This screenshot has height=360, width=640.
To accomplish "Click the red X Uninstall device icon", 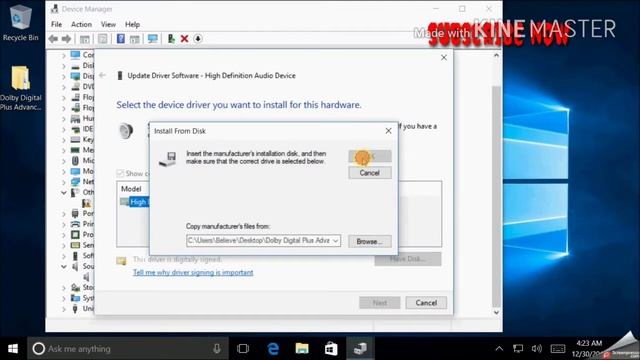I will tap(184, 39).
